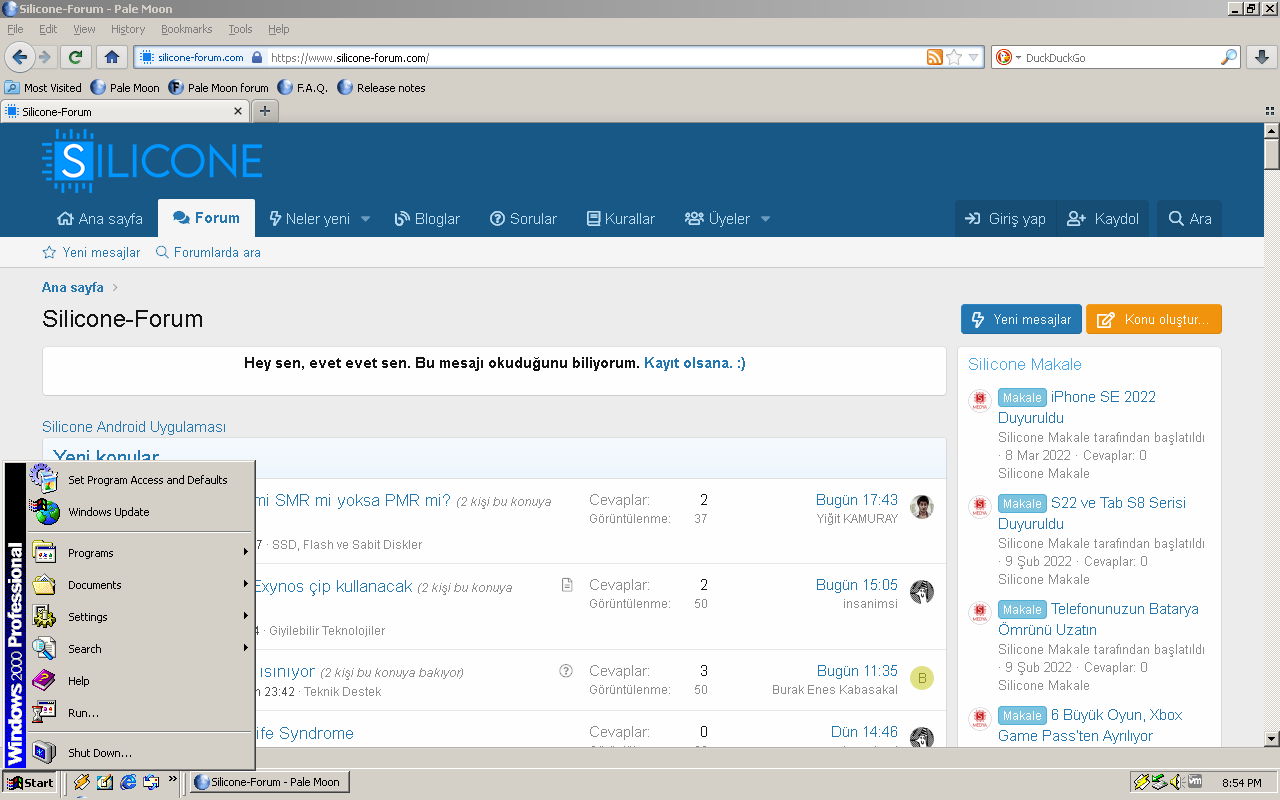The image size is (1280, 800).
Task: Click inside the URL address field
Action: (595, 58)
